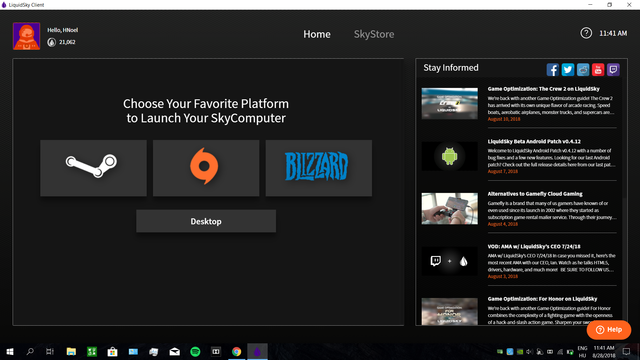
Task: Launch SkyComputer with the Blizzard platform
Action: click(x=319, y=168)
